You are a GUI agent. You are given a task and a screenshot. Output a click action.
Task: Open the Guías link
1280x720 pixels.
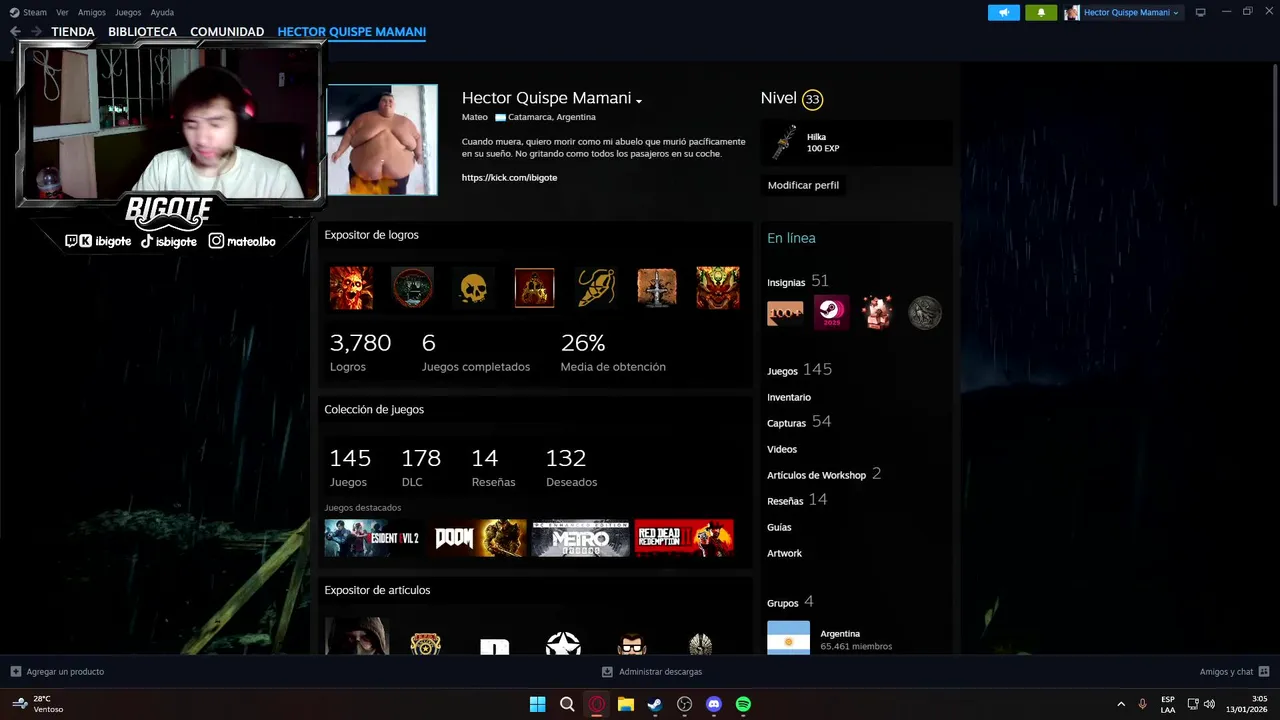[x=779, y=527]
